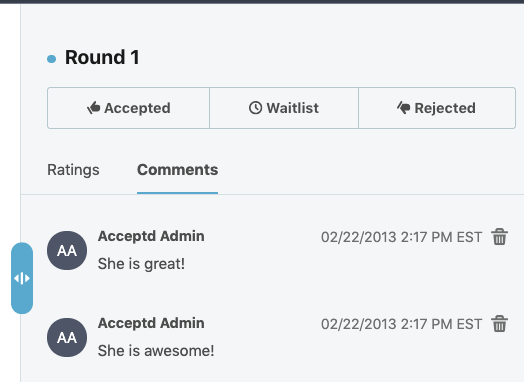Click the AA avatar on second comment
This screenshot has width=524, height=382.
pyautogui.click(x=67, y=337)
